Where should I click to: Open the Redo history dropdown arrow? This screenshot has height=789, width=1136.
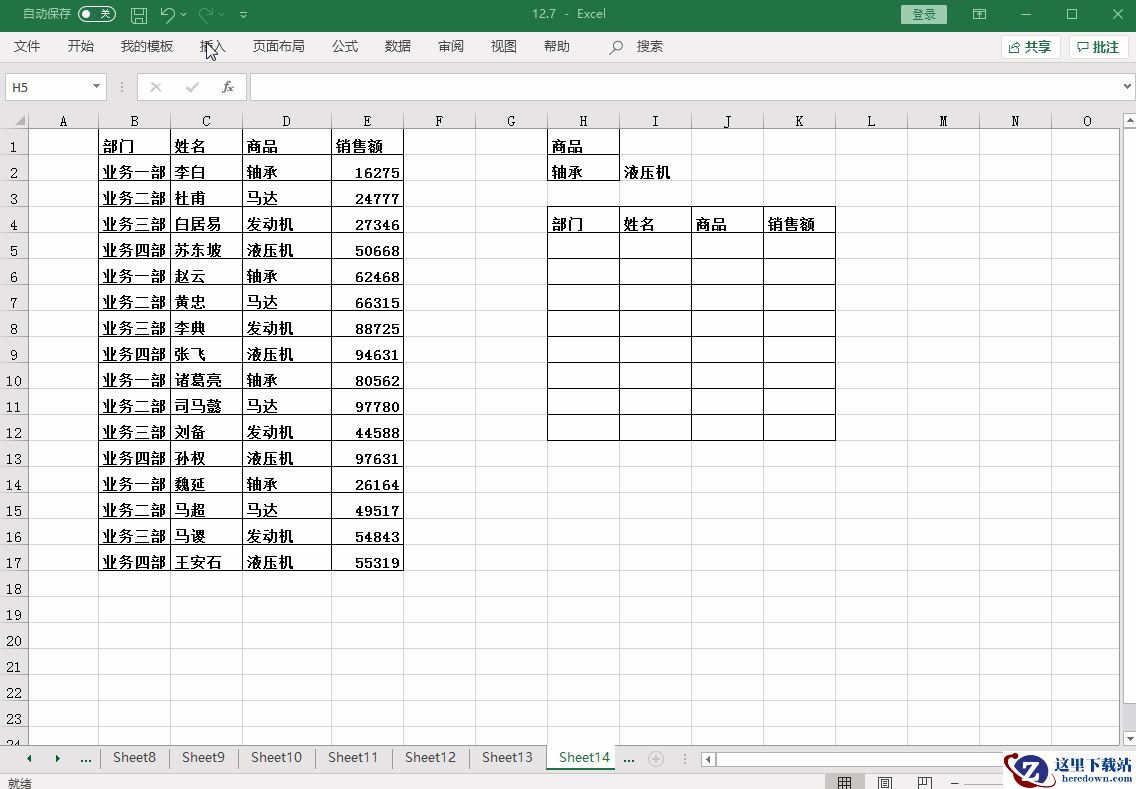point(222,14)
